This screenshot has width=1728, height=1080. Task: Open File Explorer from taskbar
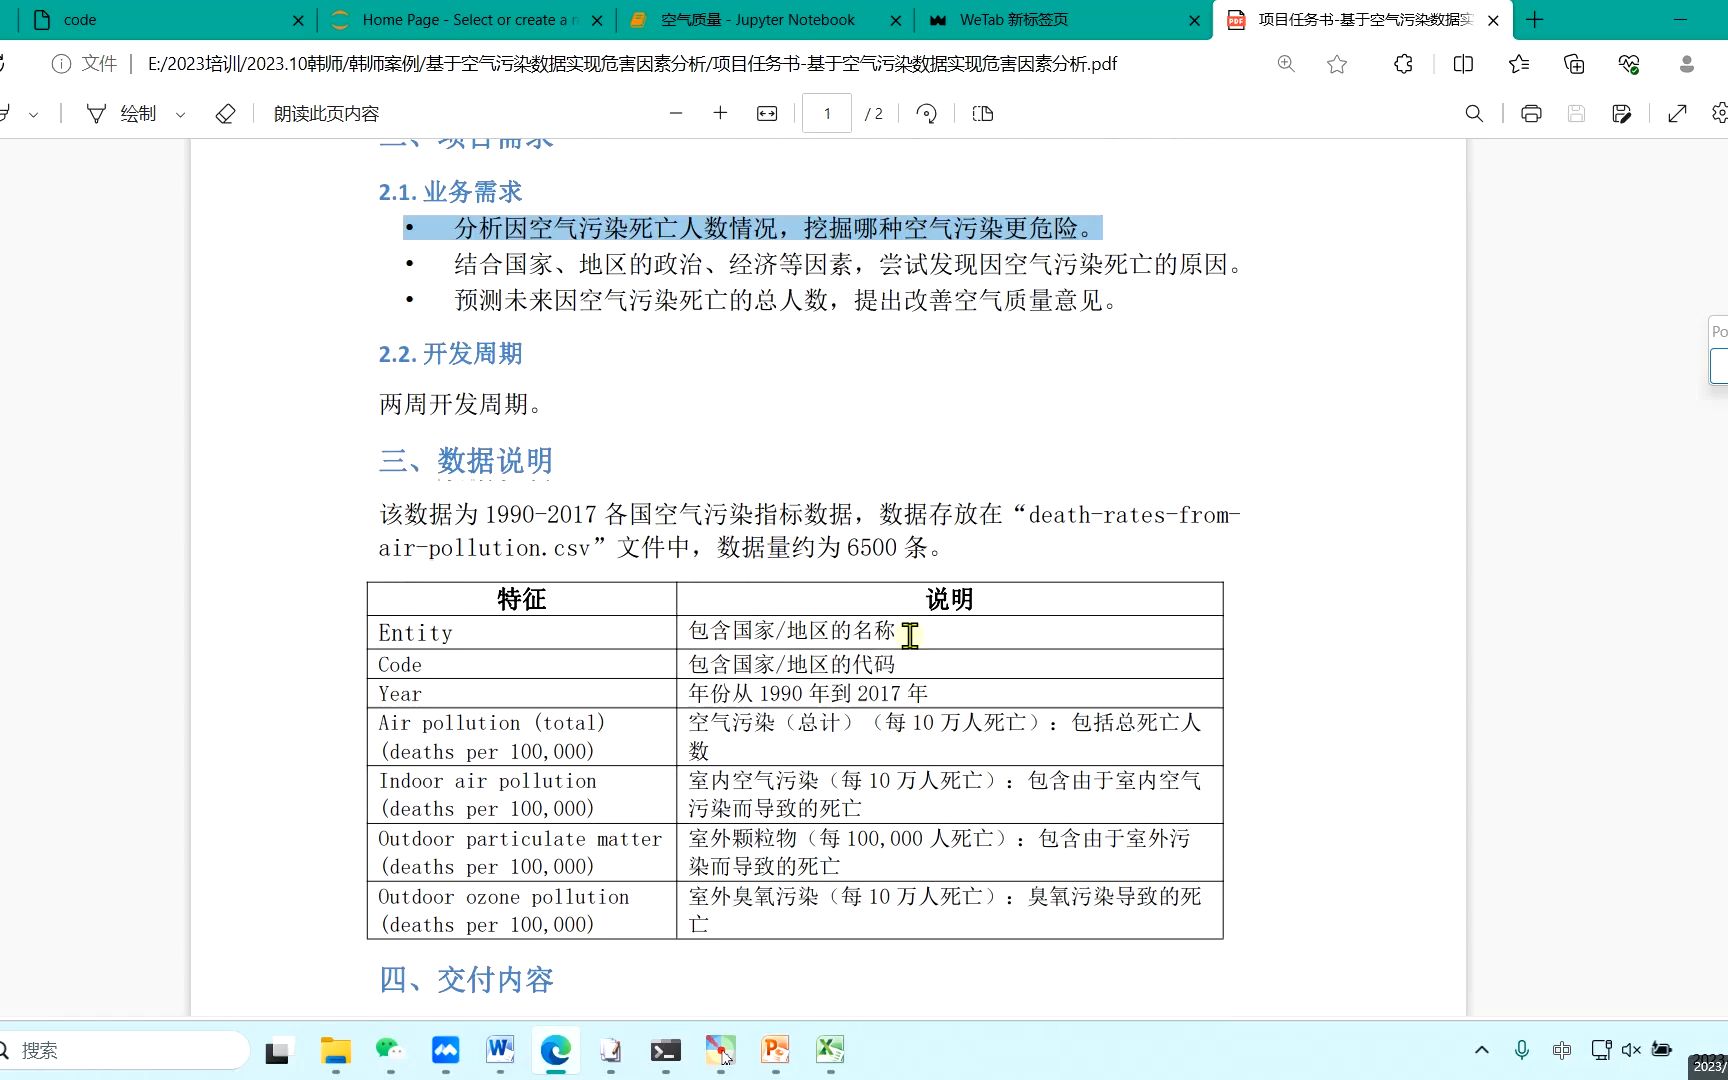click(x=336, y=1050)
